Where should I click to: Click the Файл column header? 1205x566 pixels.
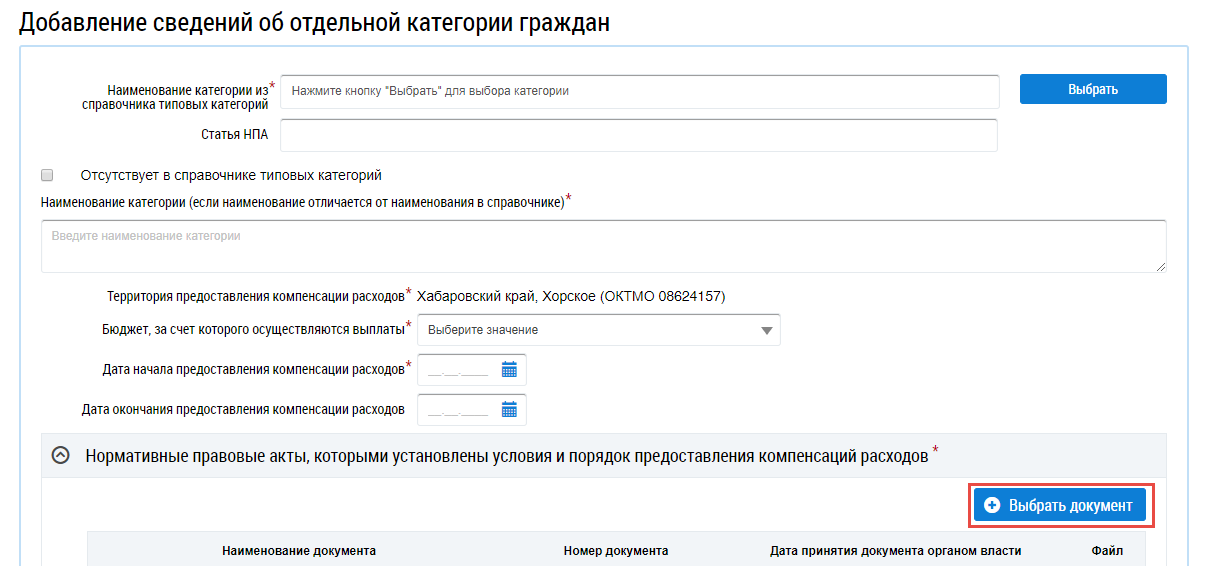click(x=1107, y=551)
